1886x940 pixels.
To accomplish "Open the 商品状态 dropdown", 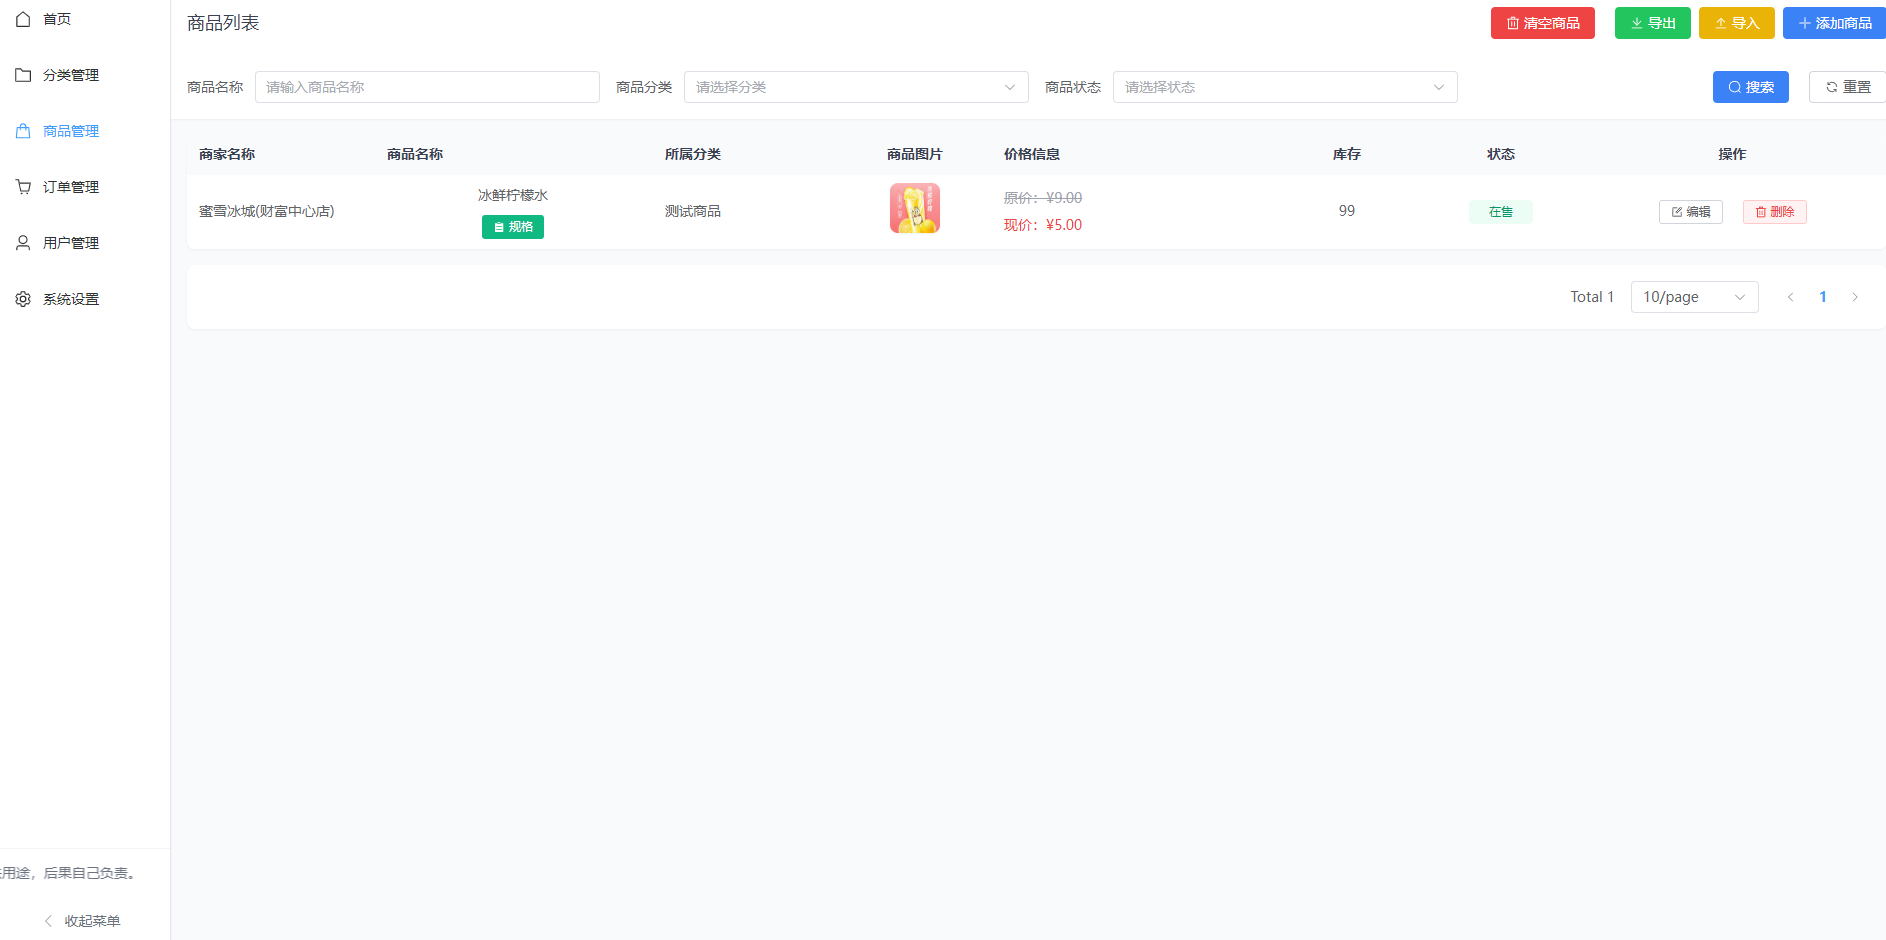I will pyautogui.click(x=1285, y=87).
